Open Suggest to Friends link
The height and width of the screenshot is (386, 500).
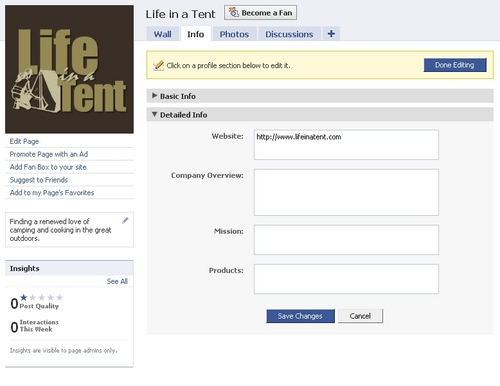(39, 180)
